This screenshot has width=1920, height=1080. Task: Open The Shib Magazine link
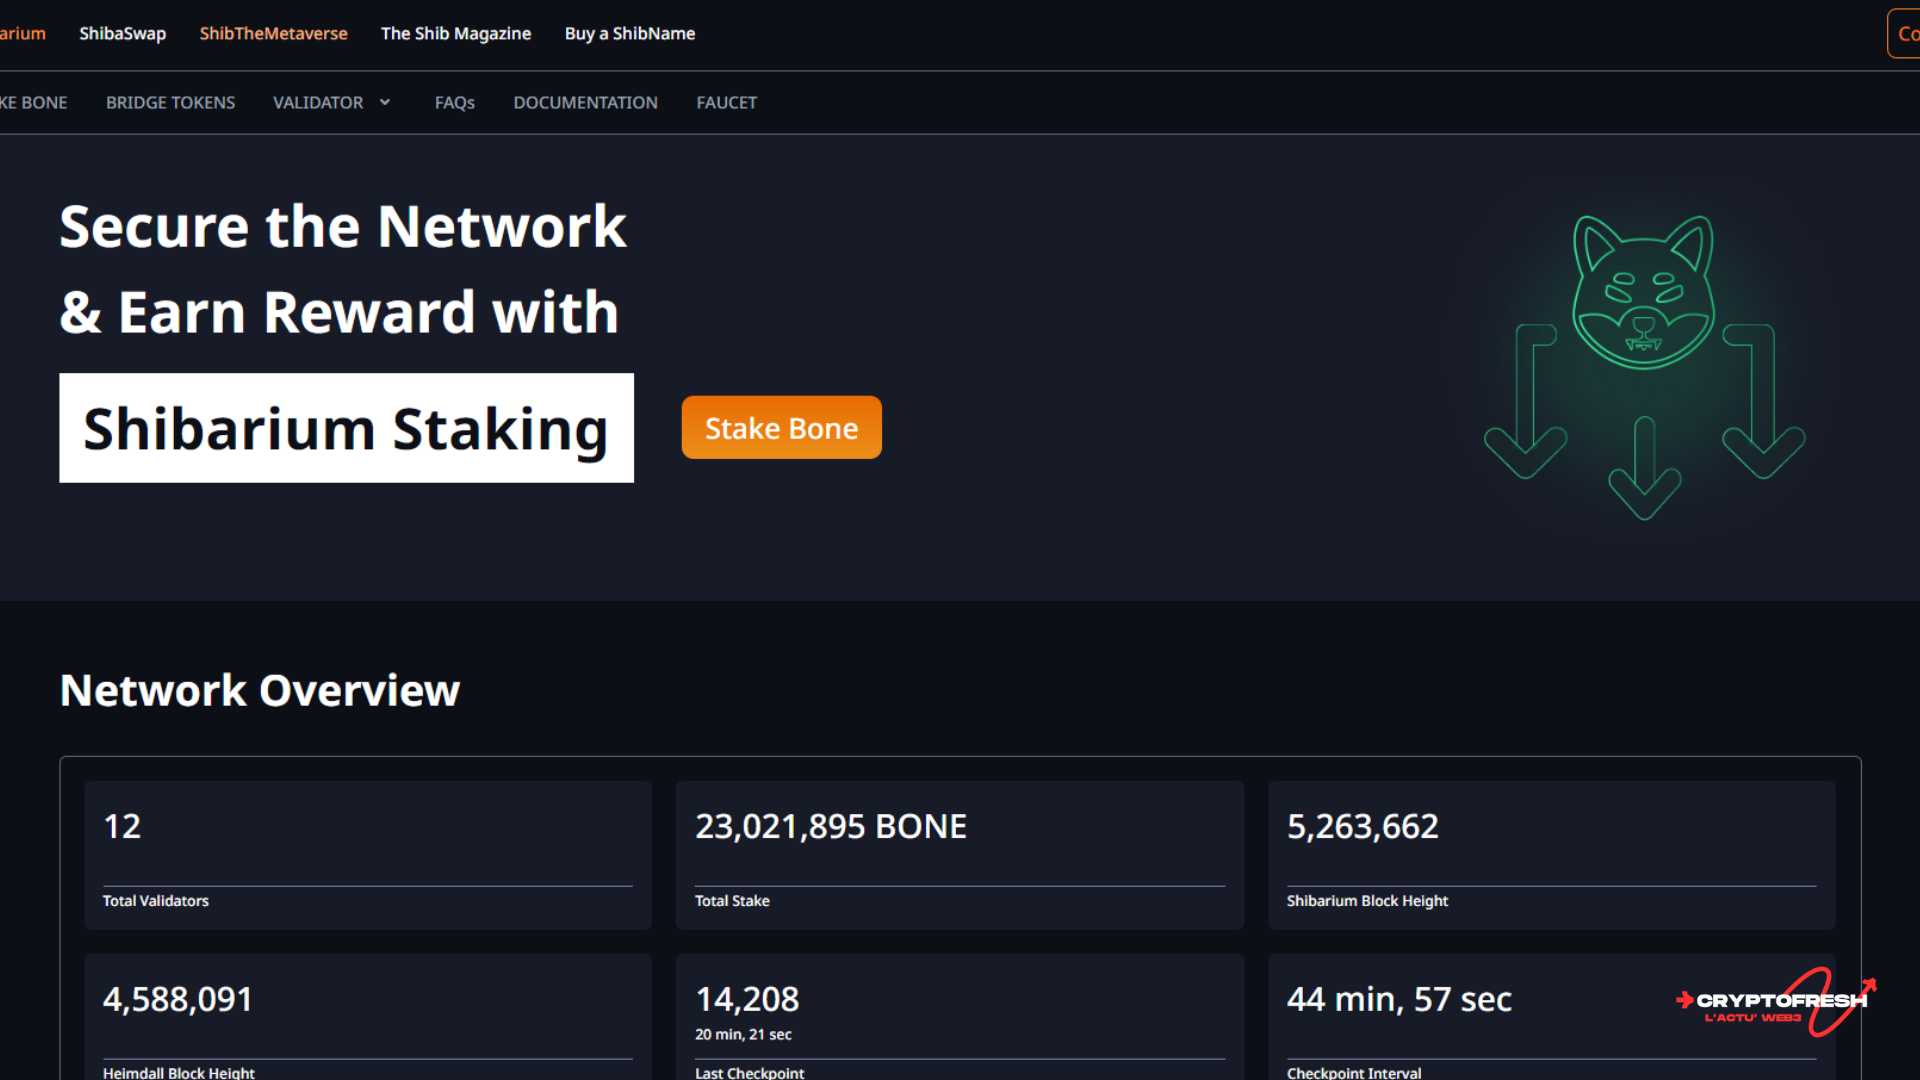[456, 33]
